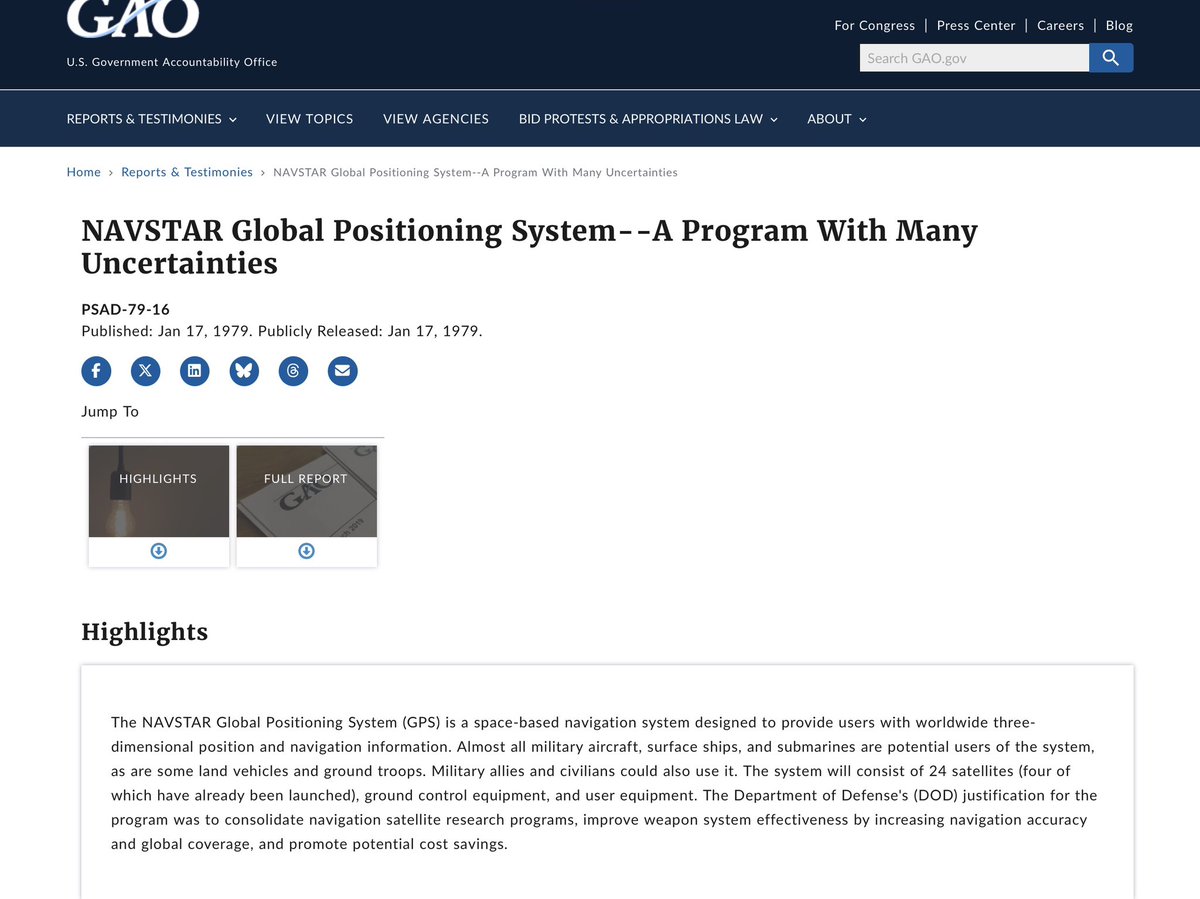Click the search magnifier button
The image size is (1200, 899).
coord(1111,58)
